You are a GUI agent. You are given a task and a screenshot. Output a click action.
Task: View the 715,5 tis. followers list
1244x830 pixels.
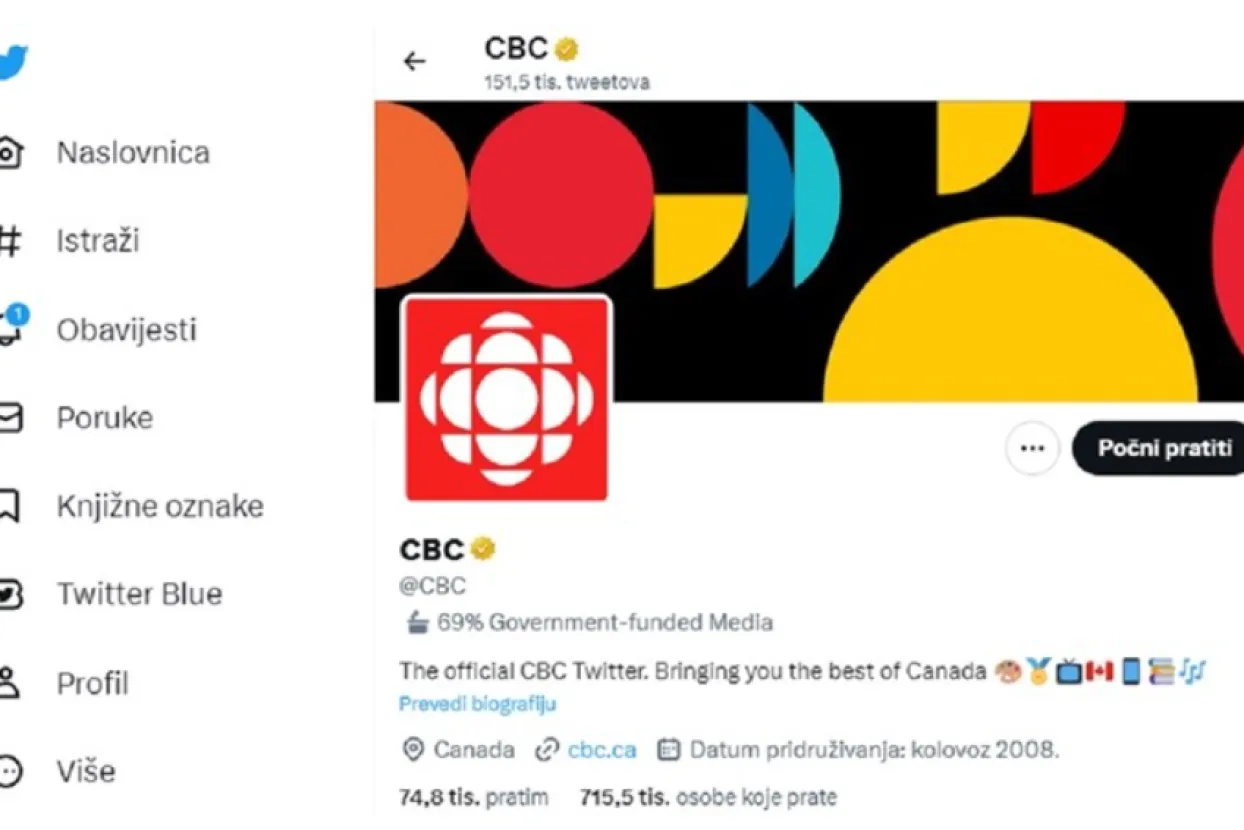(707, 797)
